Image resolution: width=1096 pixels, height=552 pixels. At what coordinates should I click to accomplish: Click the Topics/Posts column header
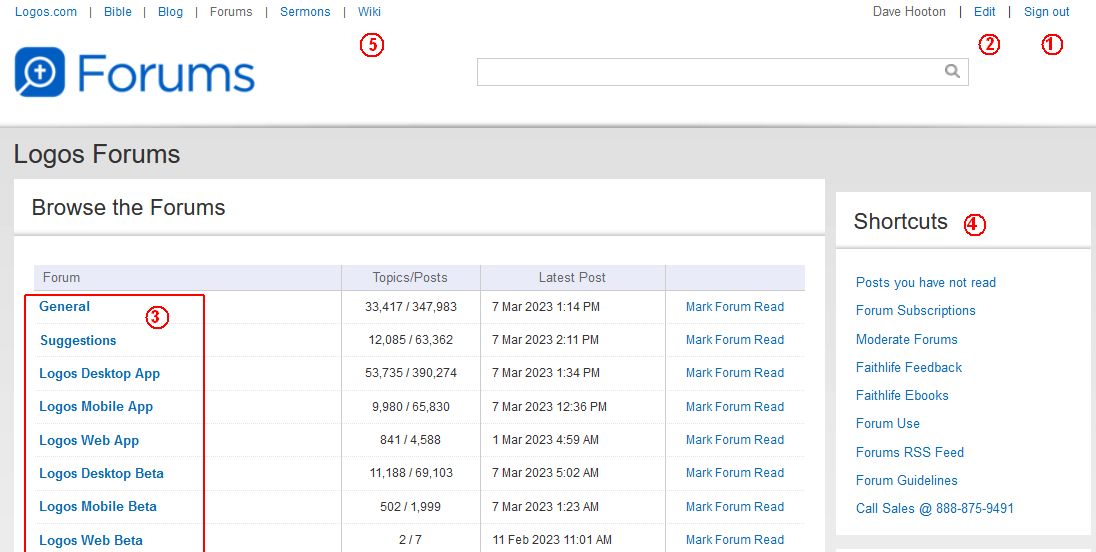[x=410, y=277]
